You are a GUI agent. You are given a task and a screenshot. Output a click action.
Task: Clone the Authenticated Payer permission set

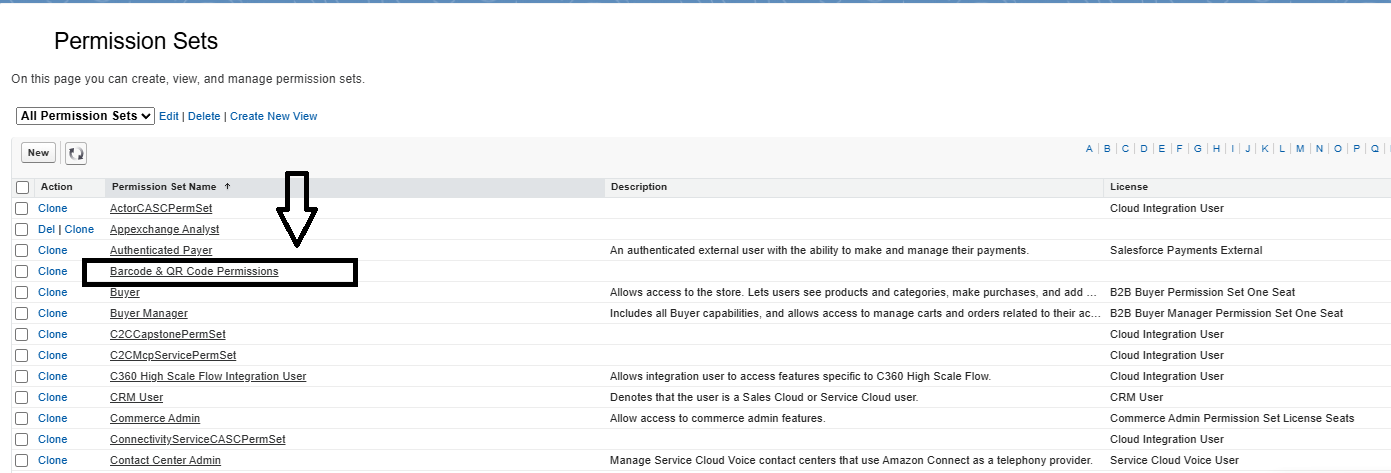[x=53, y=250]
